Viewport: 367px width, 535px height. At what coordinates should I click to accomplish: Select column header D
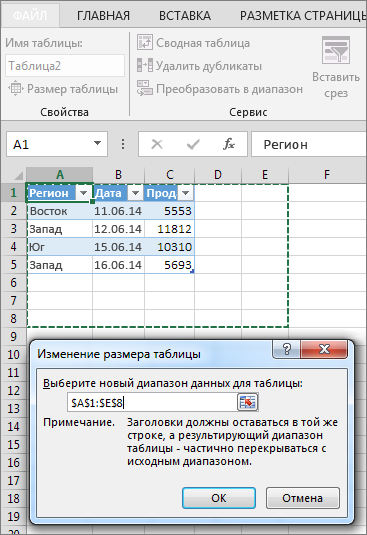(218, 175)
